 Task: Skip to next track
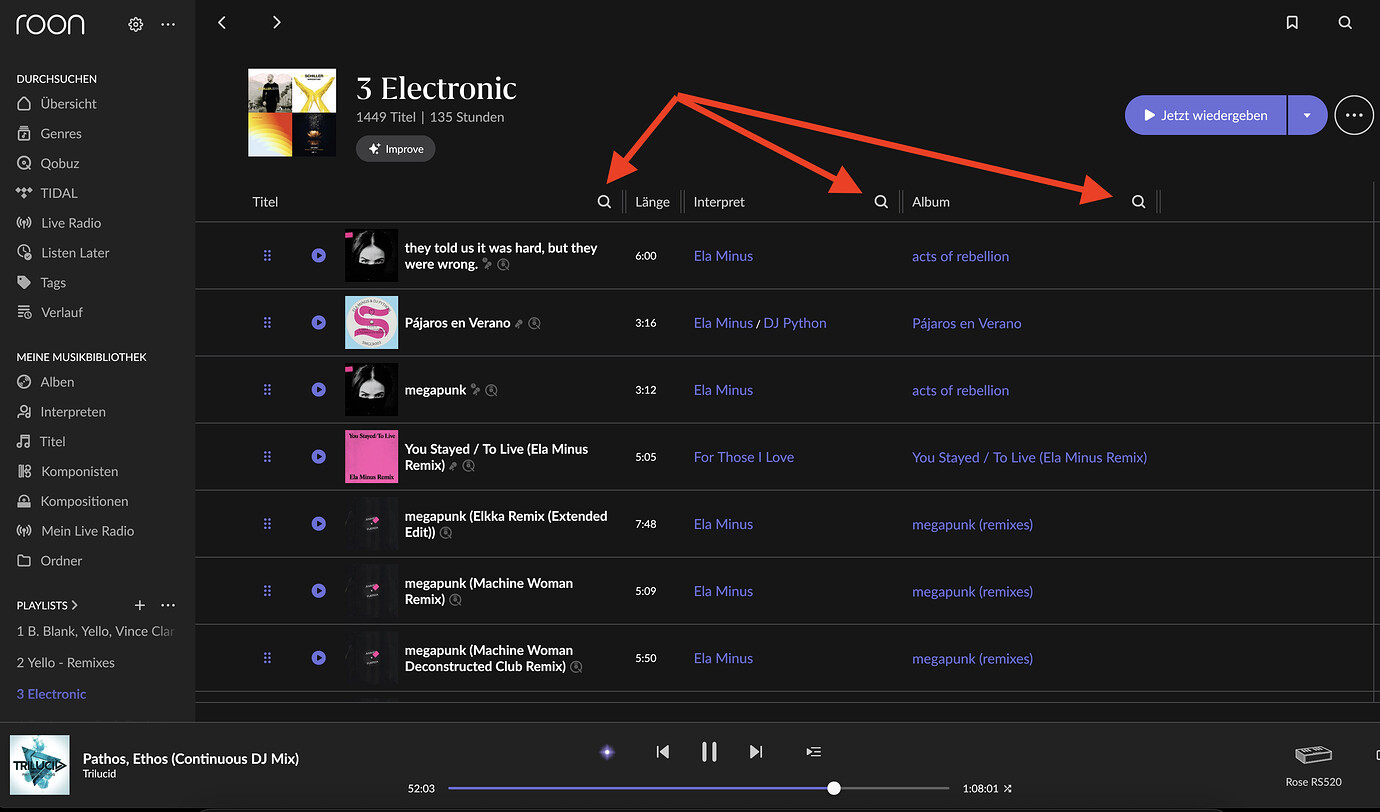click(x=756, y=752)
